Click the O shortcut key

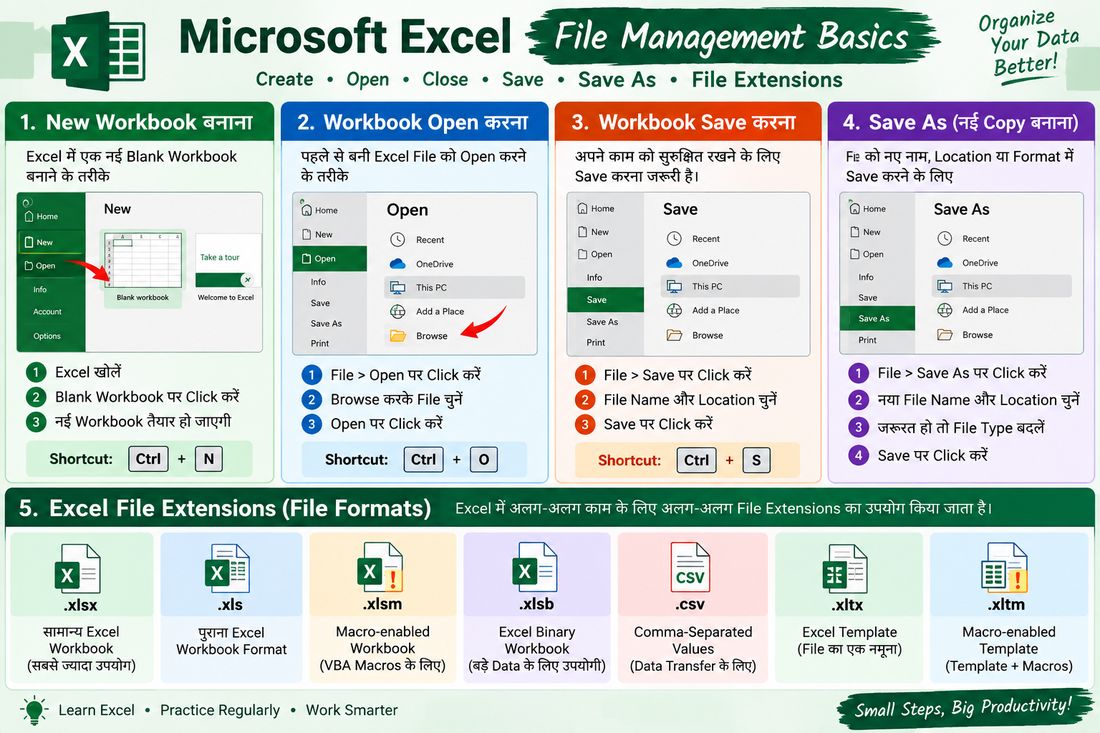(483, 459)
